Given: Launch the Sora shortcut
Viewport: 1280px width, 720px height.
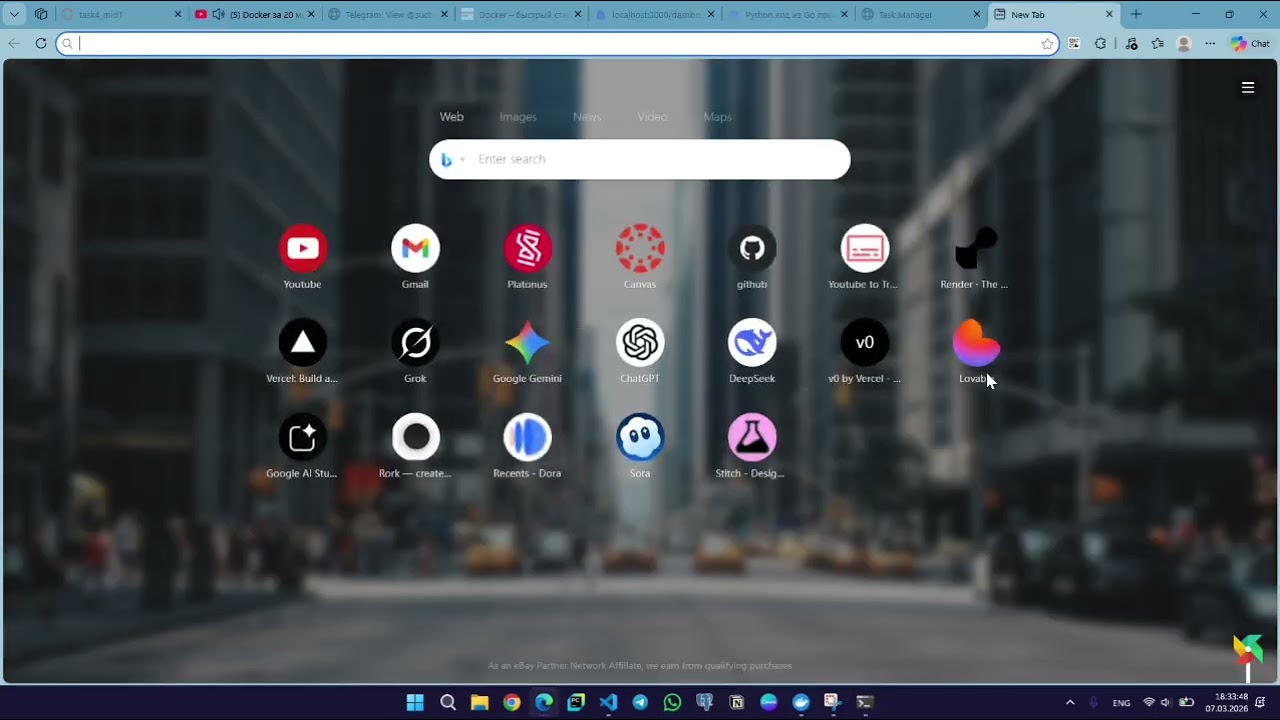Looking at the screenshot, I should coord(640,438).
